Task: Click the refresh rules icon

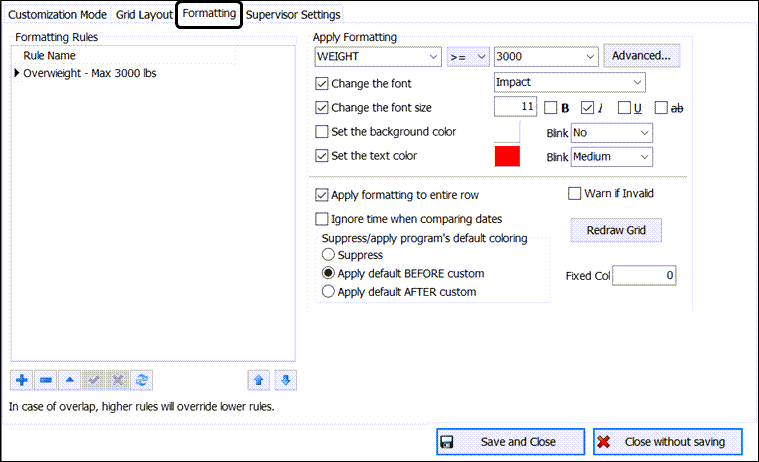Action: pos(141,380)
